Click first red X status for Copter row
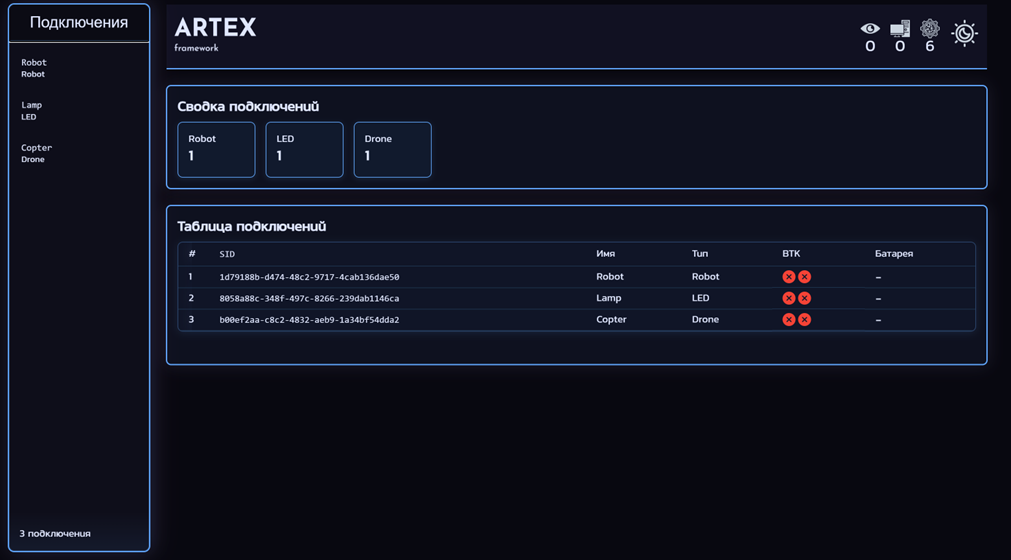Screen dimensions: 1011x560 coord(789,320)
